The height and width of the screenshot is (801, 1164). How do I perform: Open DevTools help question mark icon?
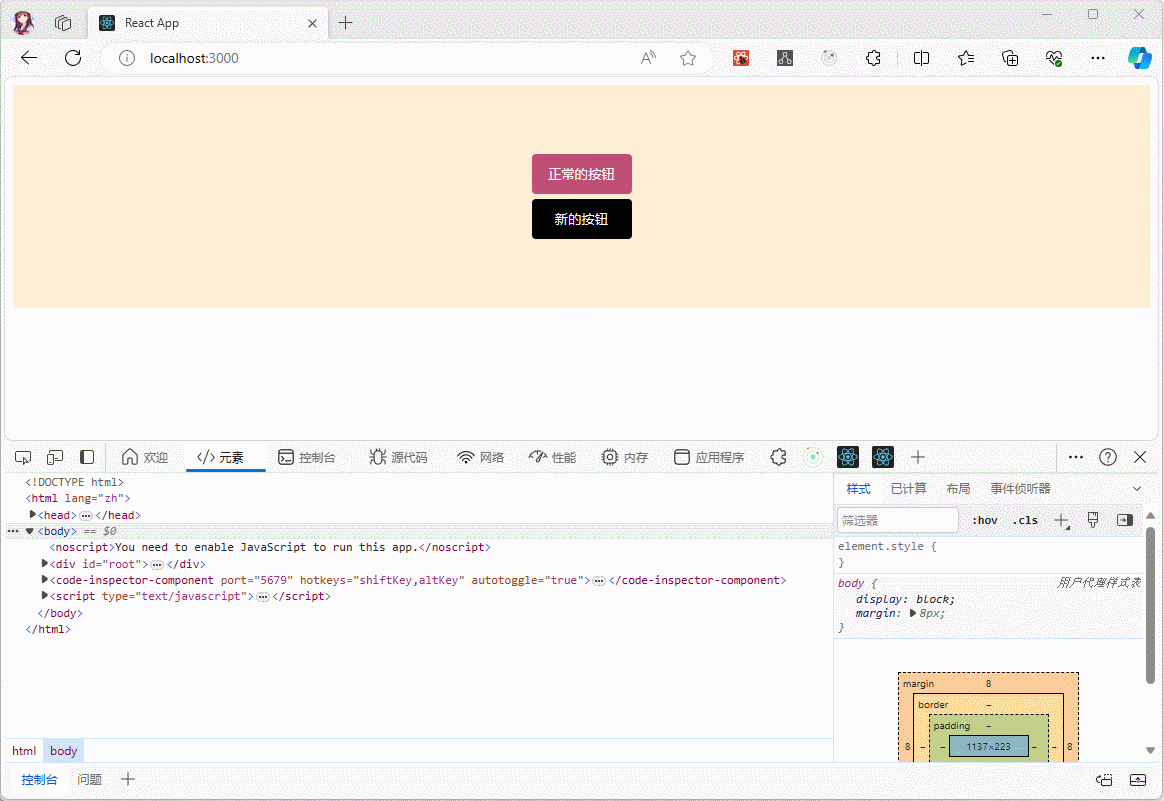pyautogui.click(x=1108, y=457)
